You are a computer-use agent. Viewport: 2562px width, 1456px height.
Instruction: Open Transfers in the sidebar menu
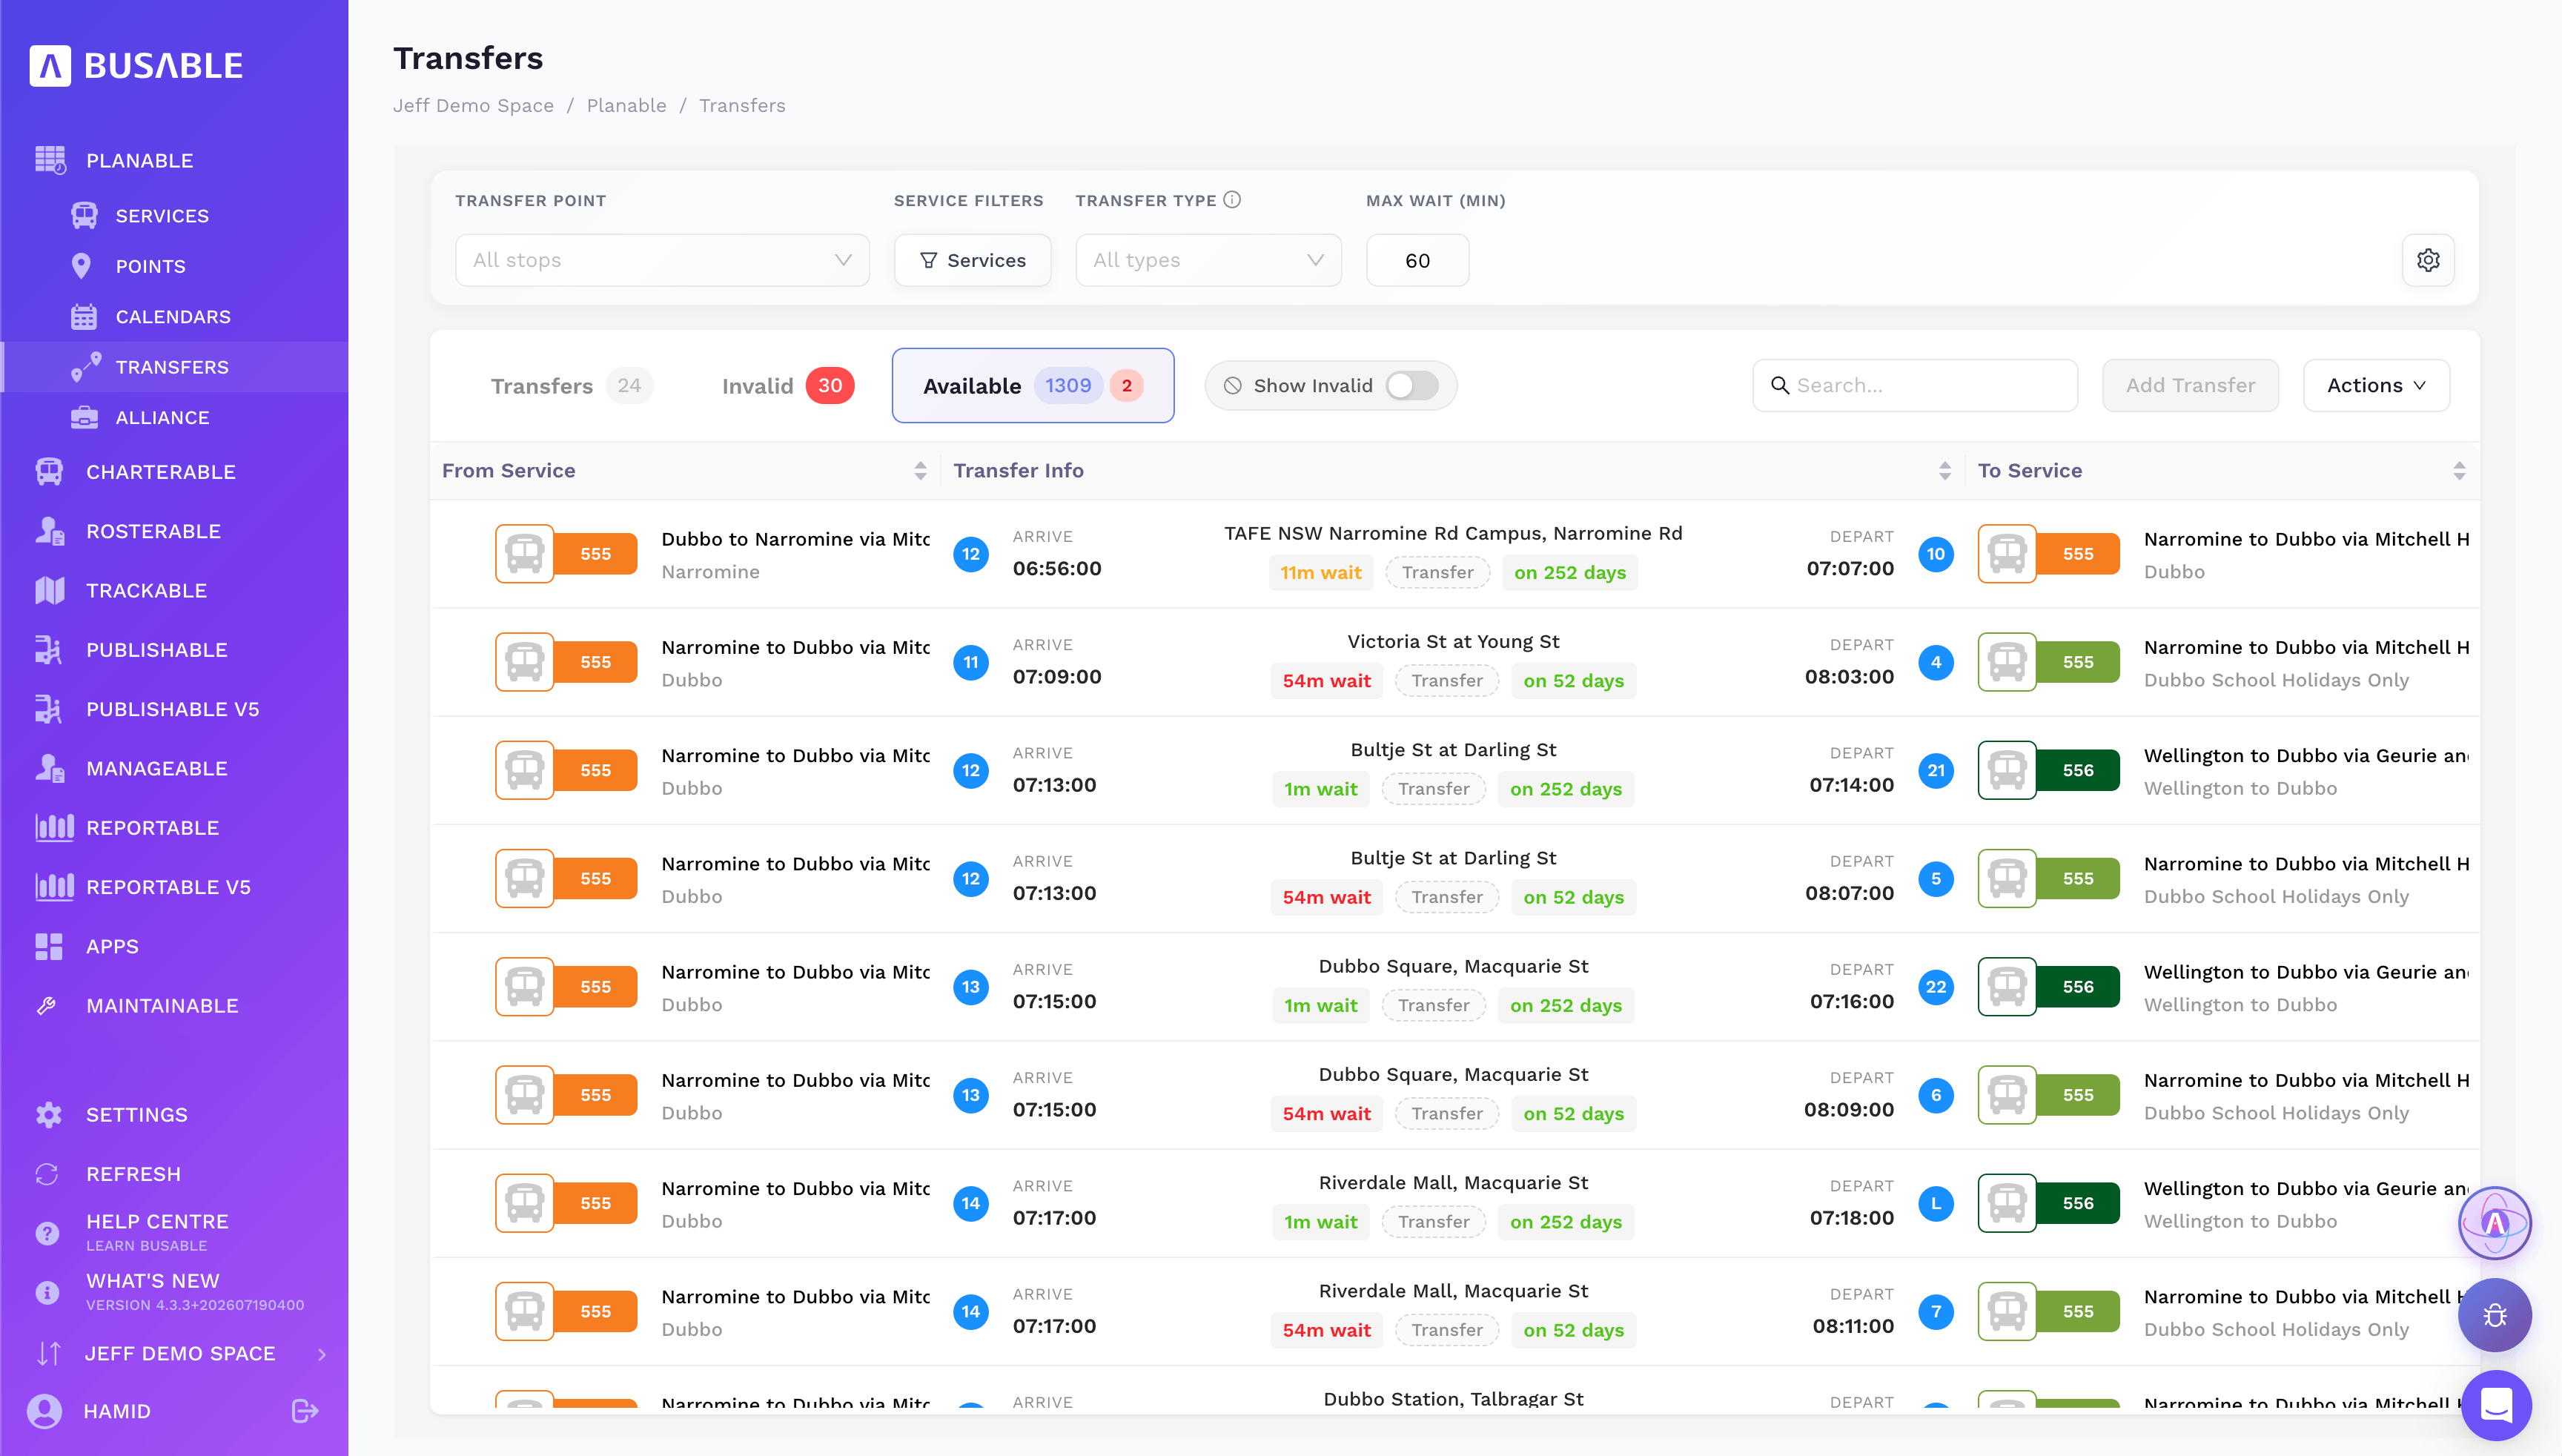(x=174, y=367)
